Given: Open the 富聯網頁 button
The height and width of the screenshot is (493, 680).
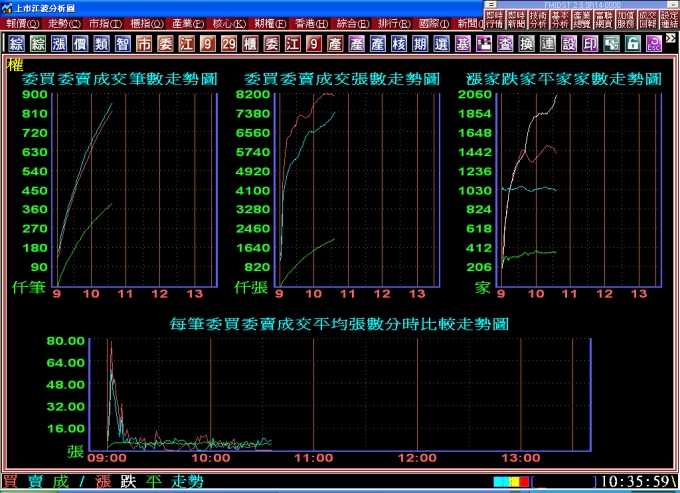Looking at the screenshot, I should tap(603, 20).
